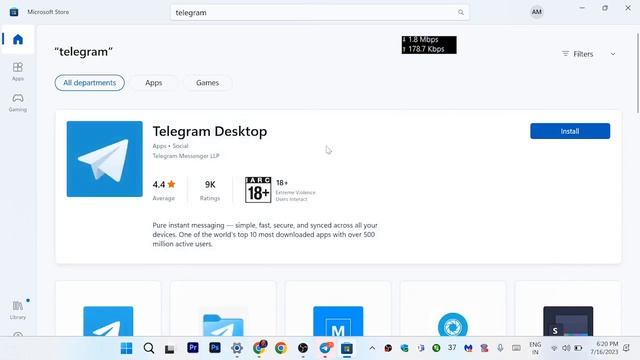Select the Games department filter

207,83
